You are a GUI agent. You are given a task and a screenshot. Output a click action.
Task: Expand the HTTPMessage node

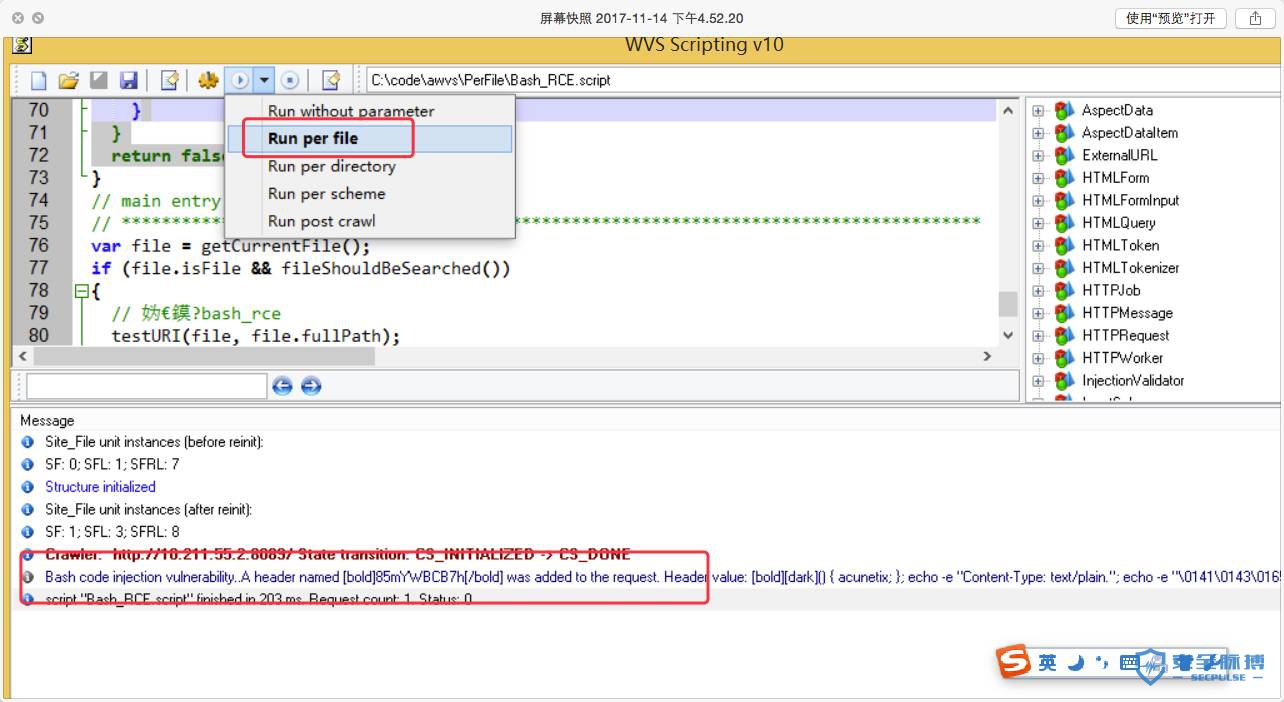[1038, 313]
